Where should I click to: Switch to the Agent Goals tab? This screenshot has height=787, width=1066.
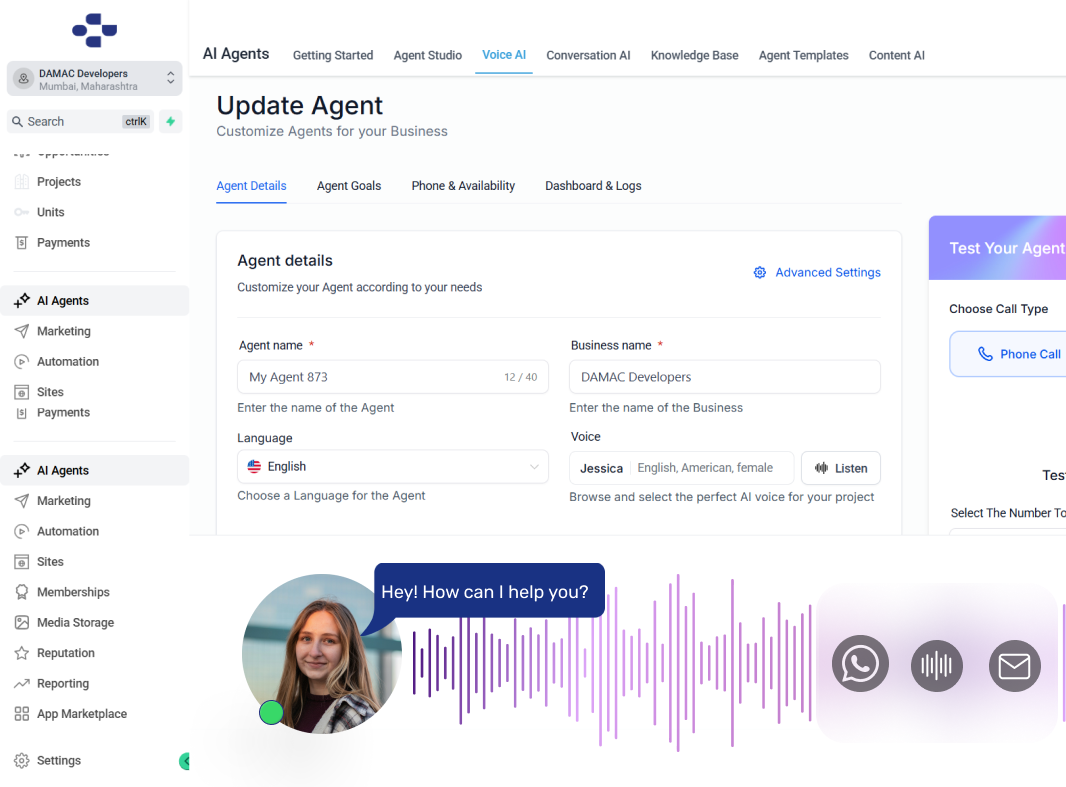click(x=349, y=186)
